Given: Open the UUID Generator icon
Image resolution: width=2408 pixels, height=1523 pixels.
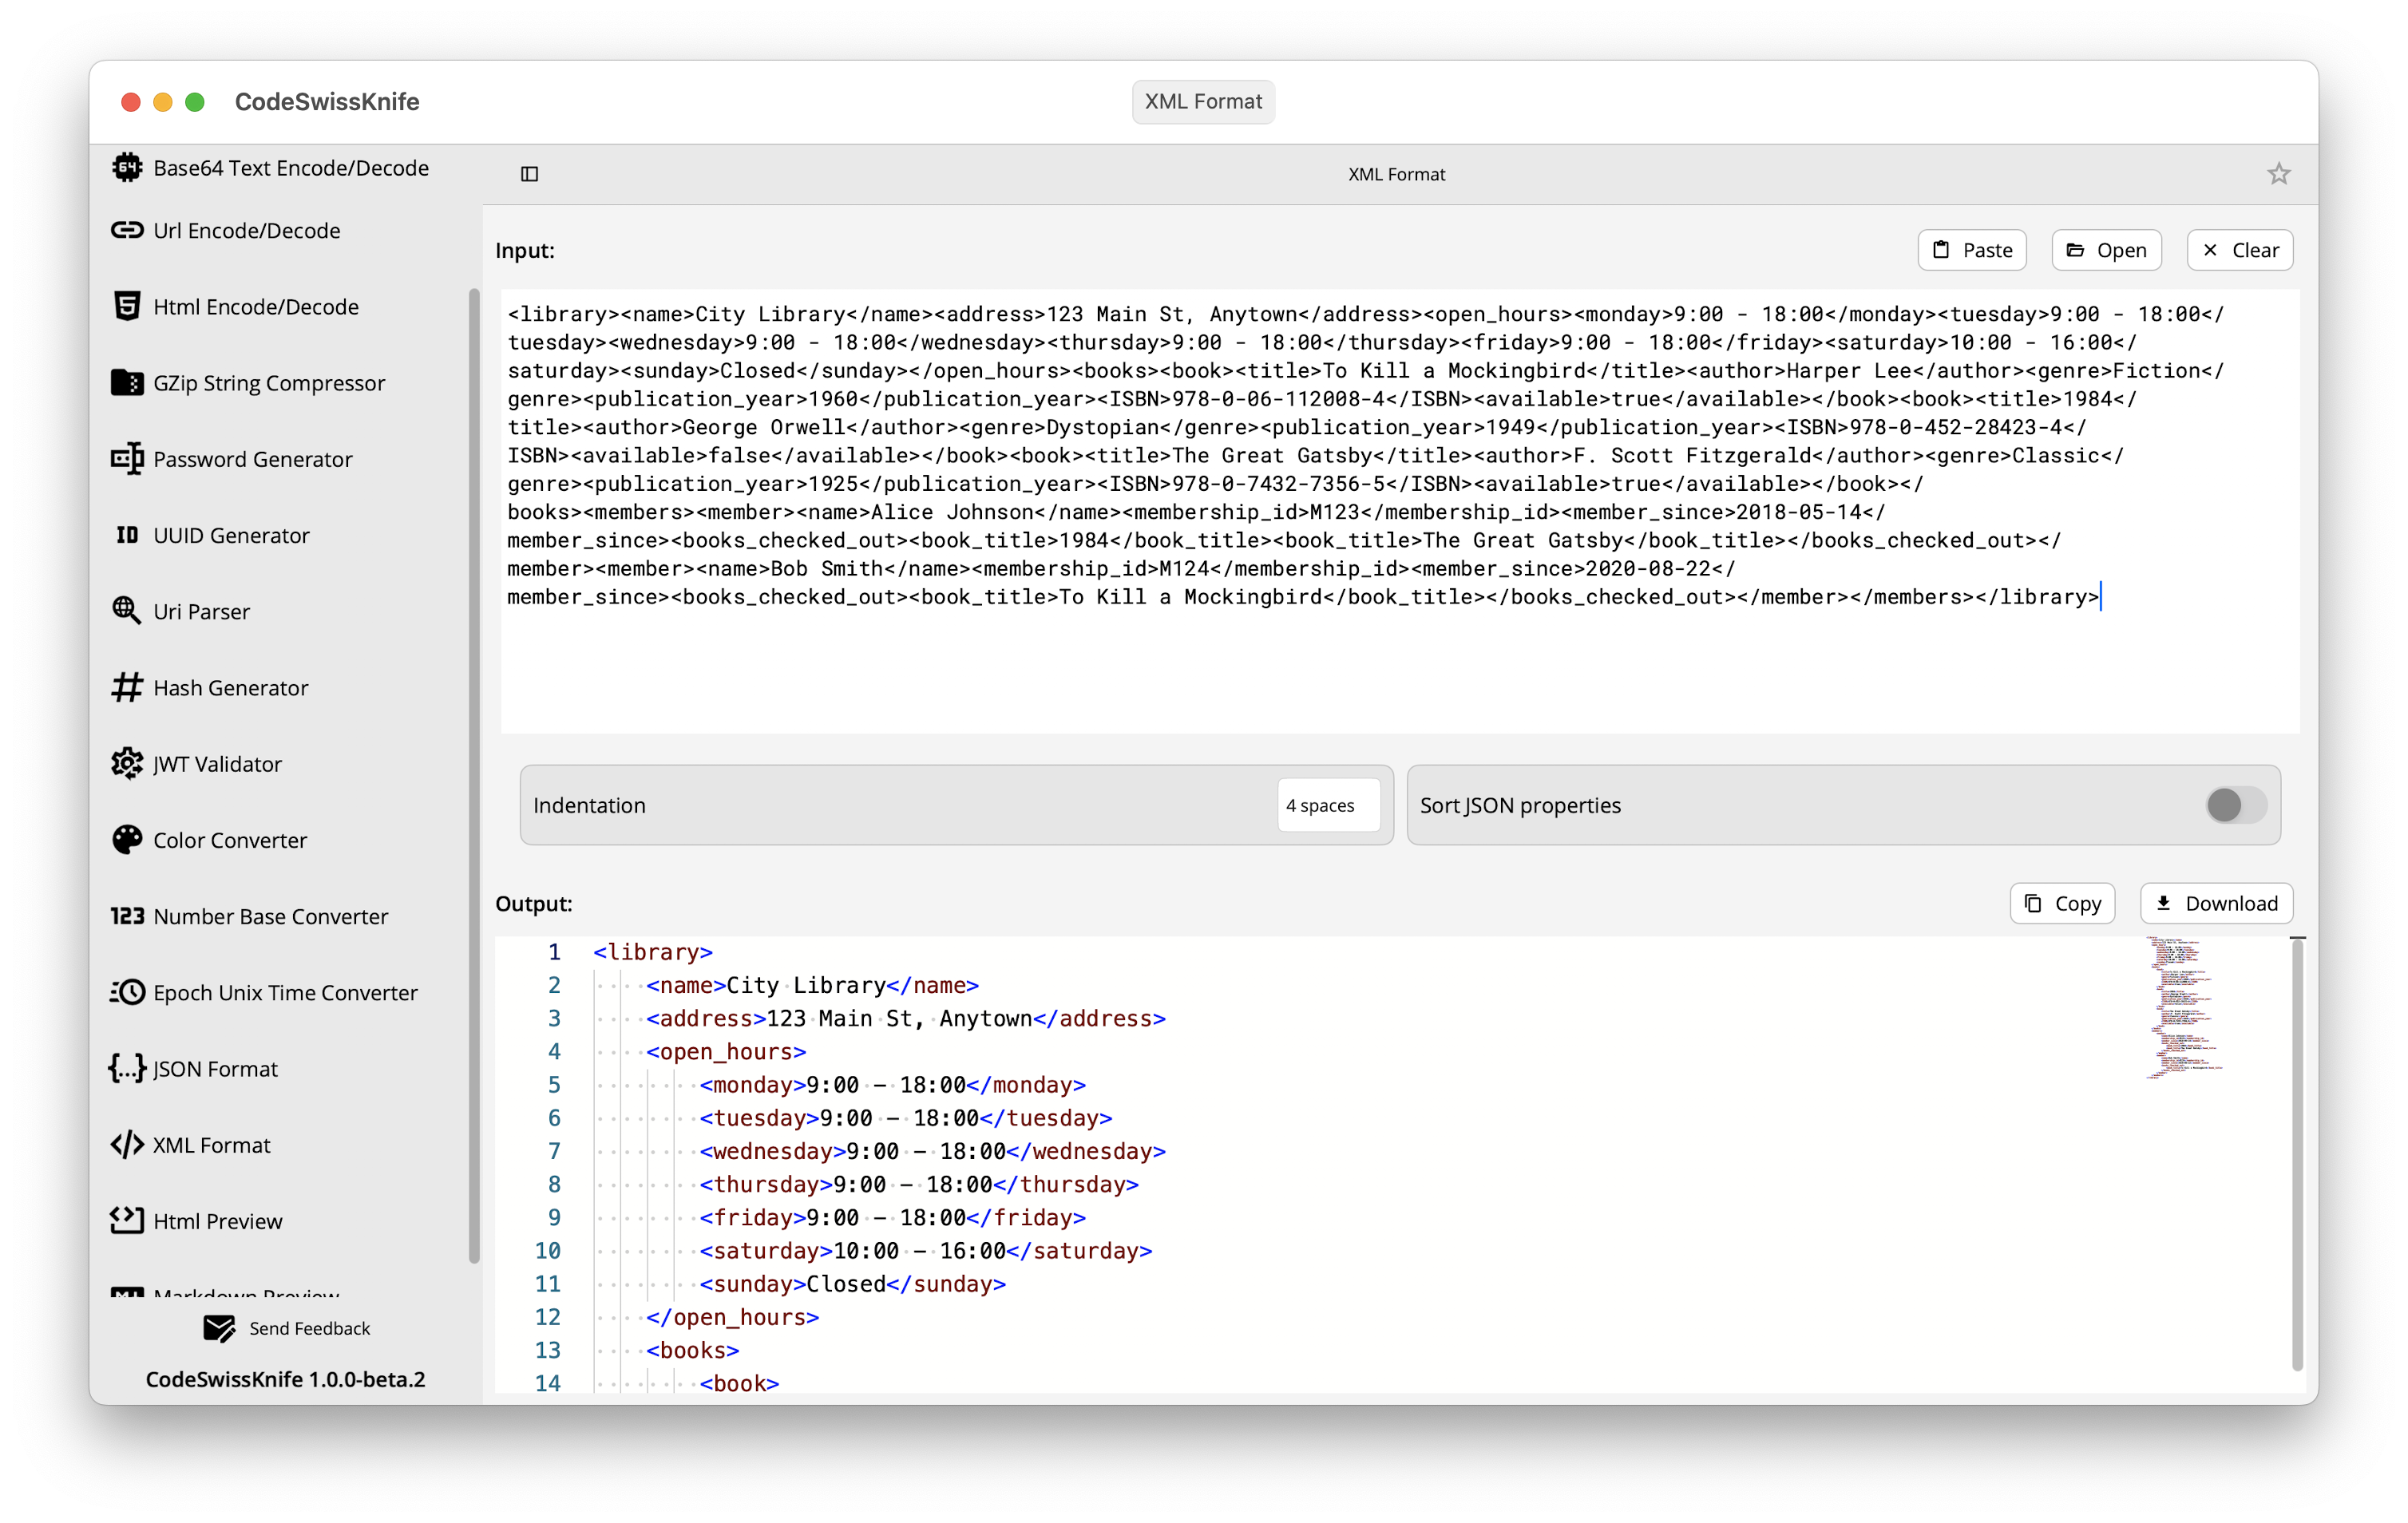Looking at the screenshot, I should [127, 535].
